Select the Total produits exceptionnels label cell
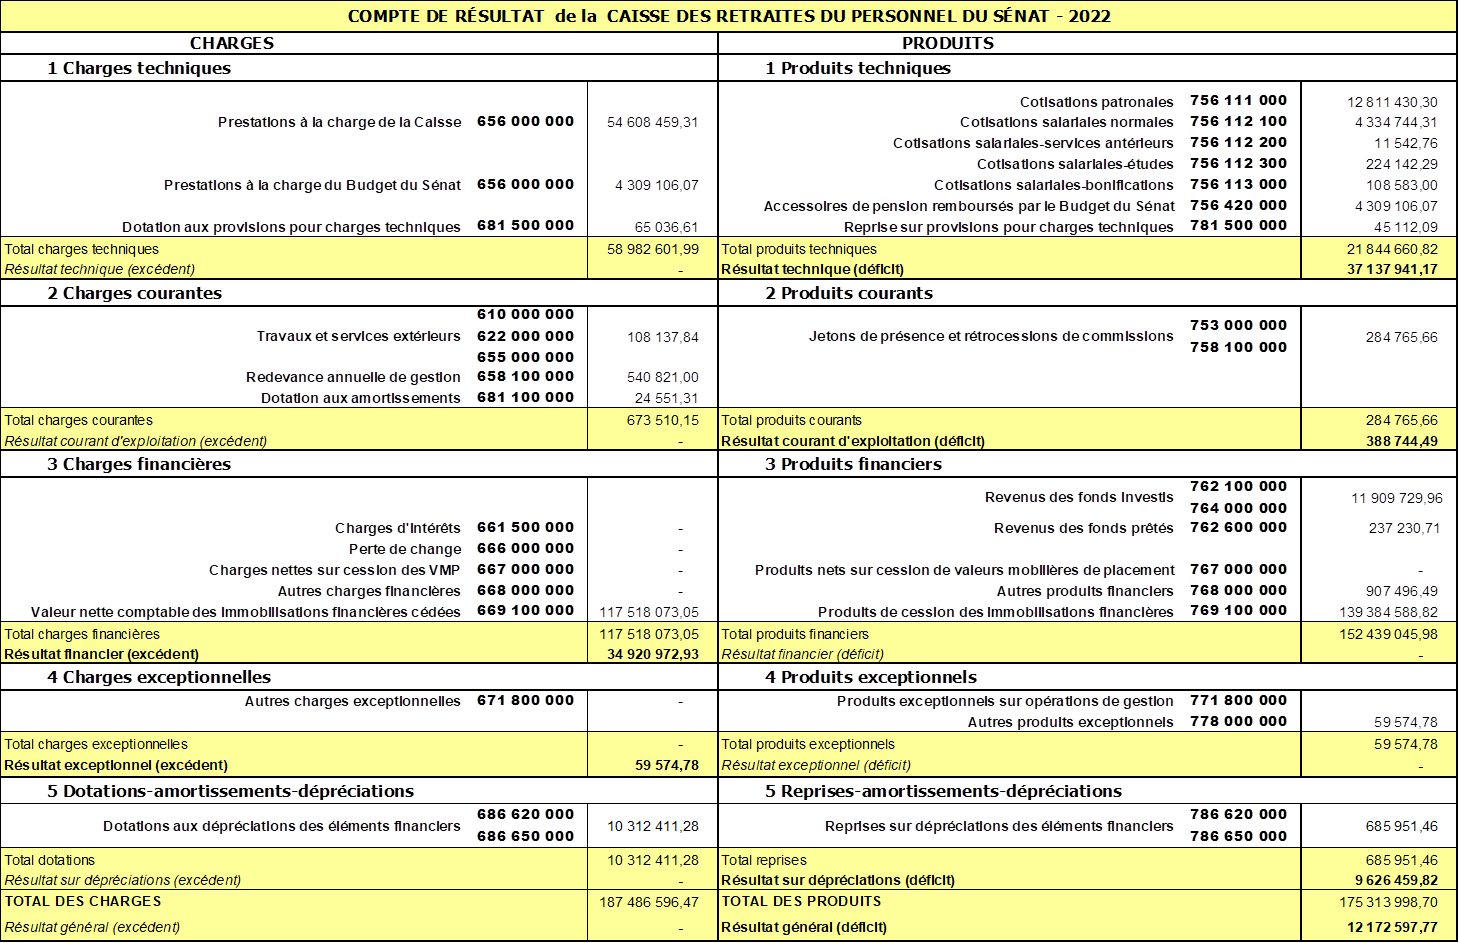The image size is (1459, 943). click(x=1009, y=744)
